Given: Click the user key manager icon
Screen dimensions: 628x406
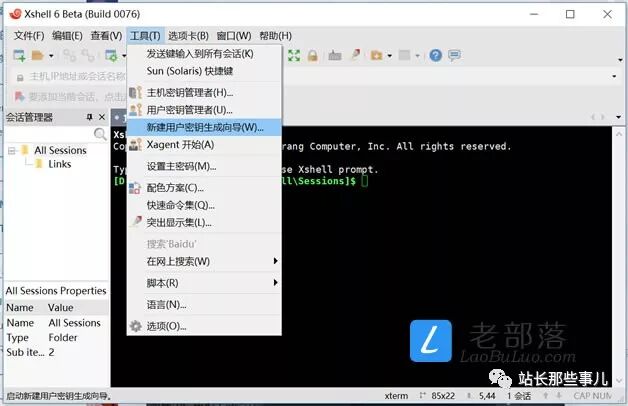Looking at the screenshot, I should (135, 110).
